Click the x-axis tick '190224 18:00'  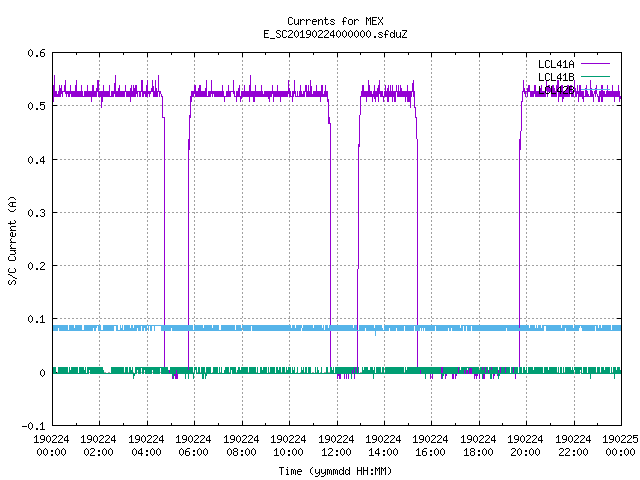point(478,446)
